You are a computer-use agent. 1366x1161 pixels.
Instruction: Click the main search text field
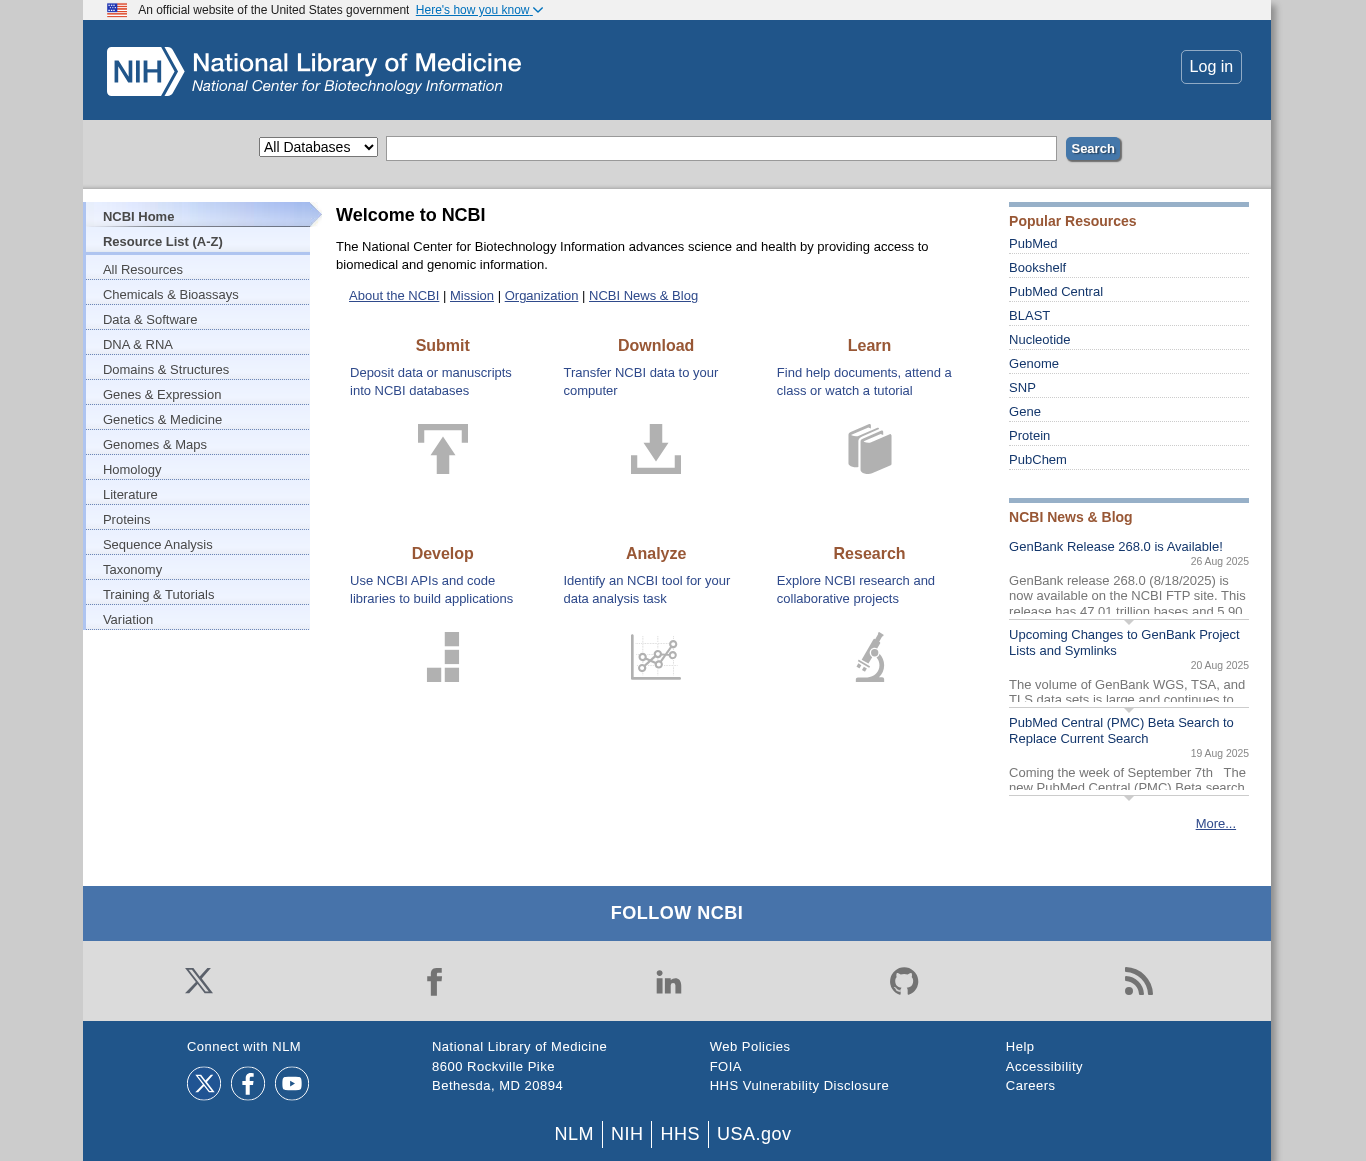(x=721, y=148)
